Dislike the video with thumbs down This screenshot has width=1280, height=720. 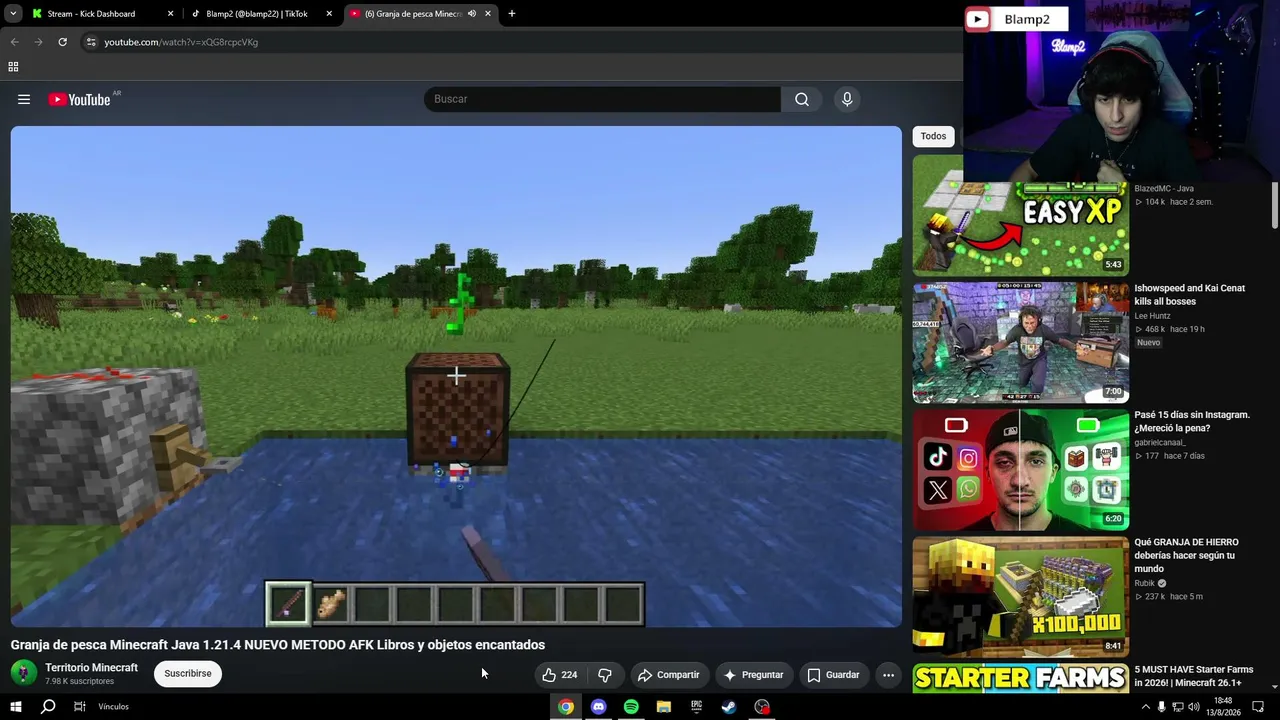(x=605, y=675)
